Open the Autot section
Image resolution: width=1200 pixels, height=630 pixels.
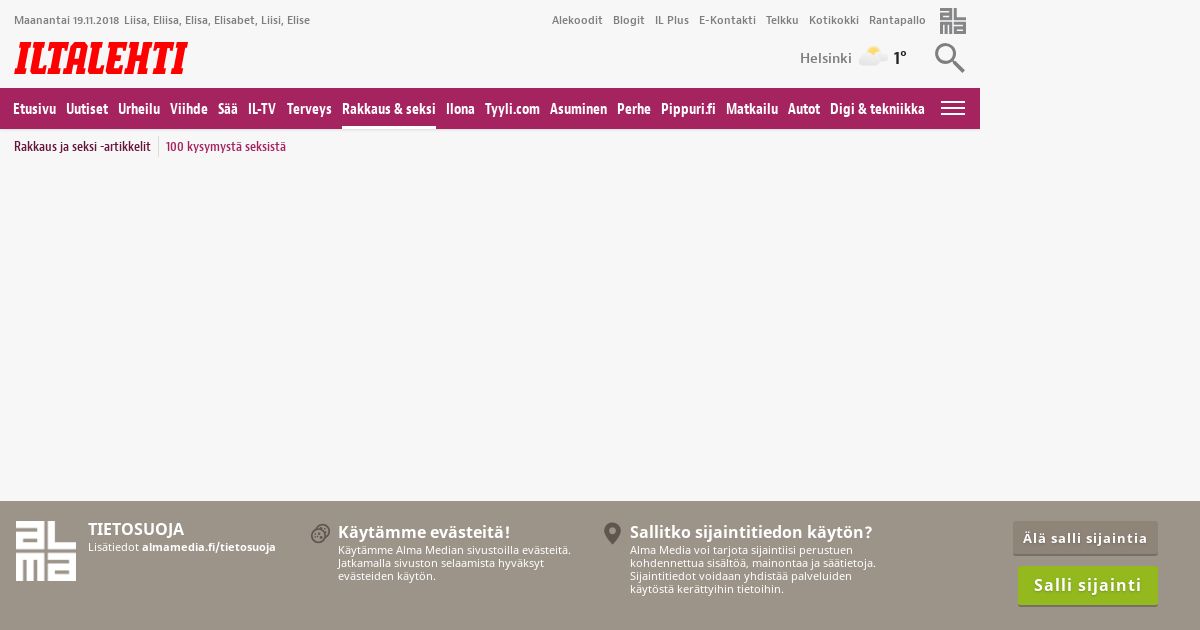coord(804,109)
